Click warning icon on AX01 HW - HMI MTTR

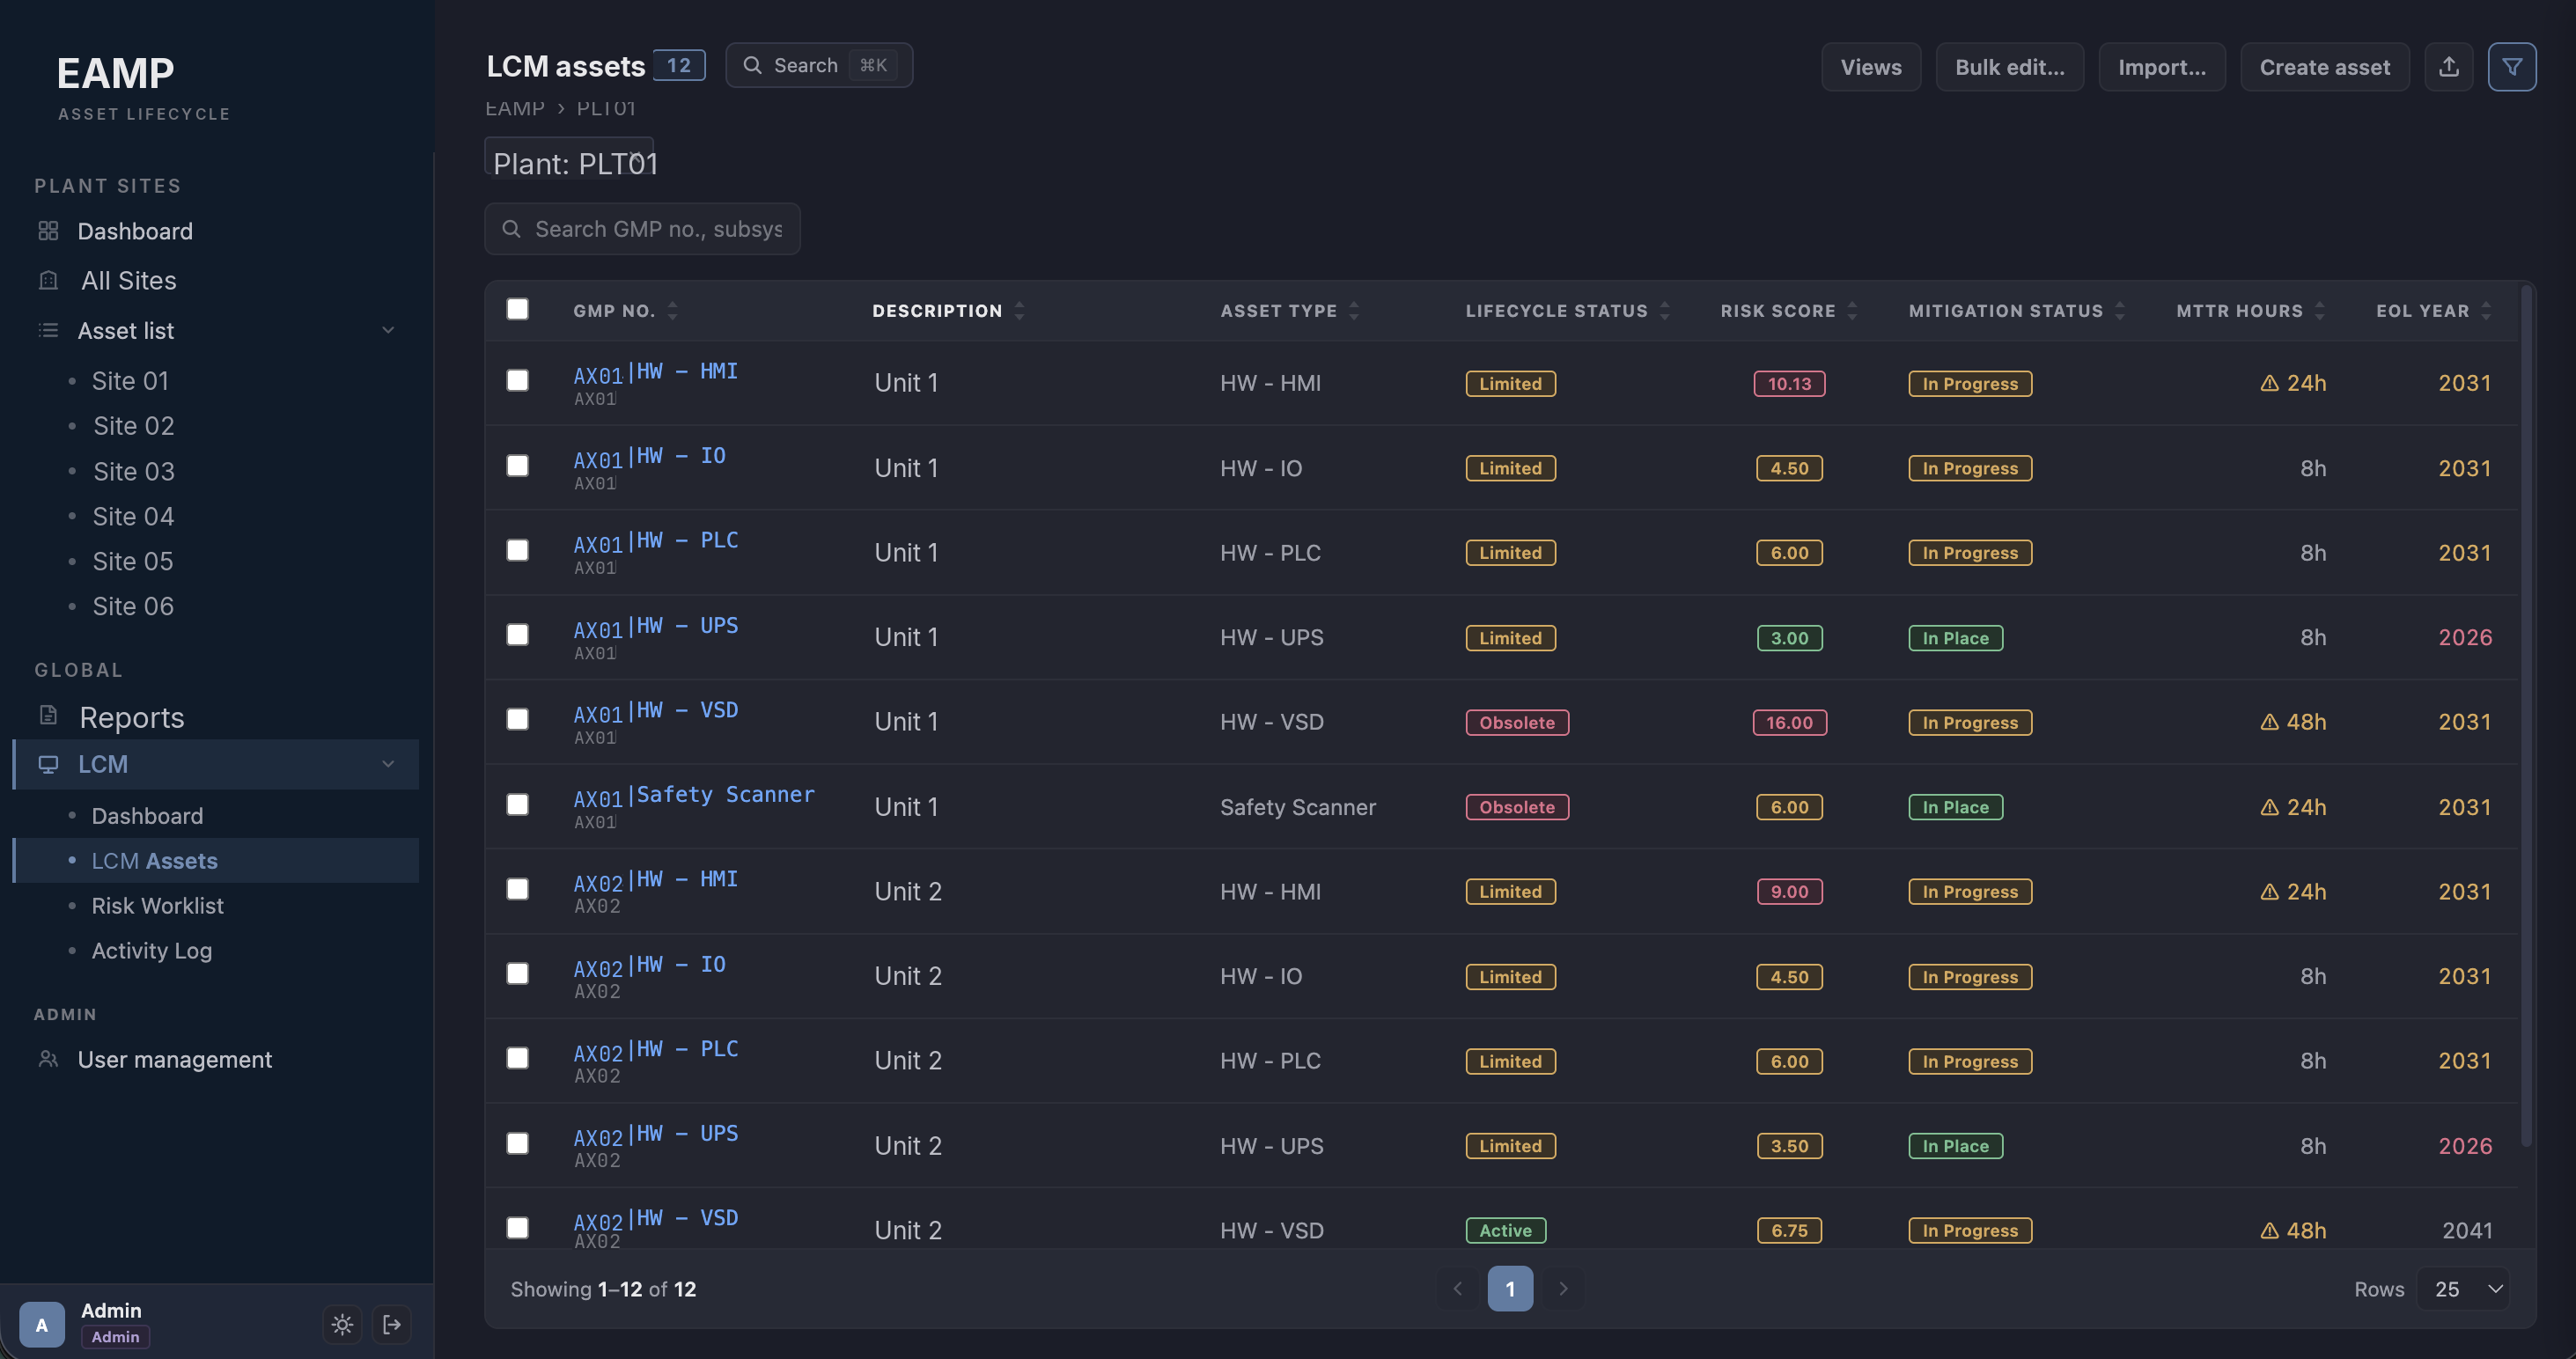click(2269, 383)
